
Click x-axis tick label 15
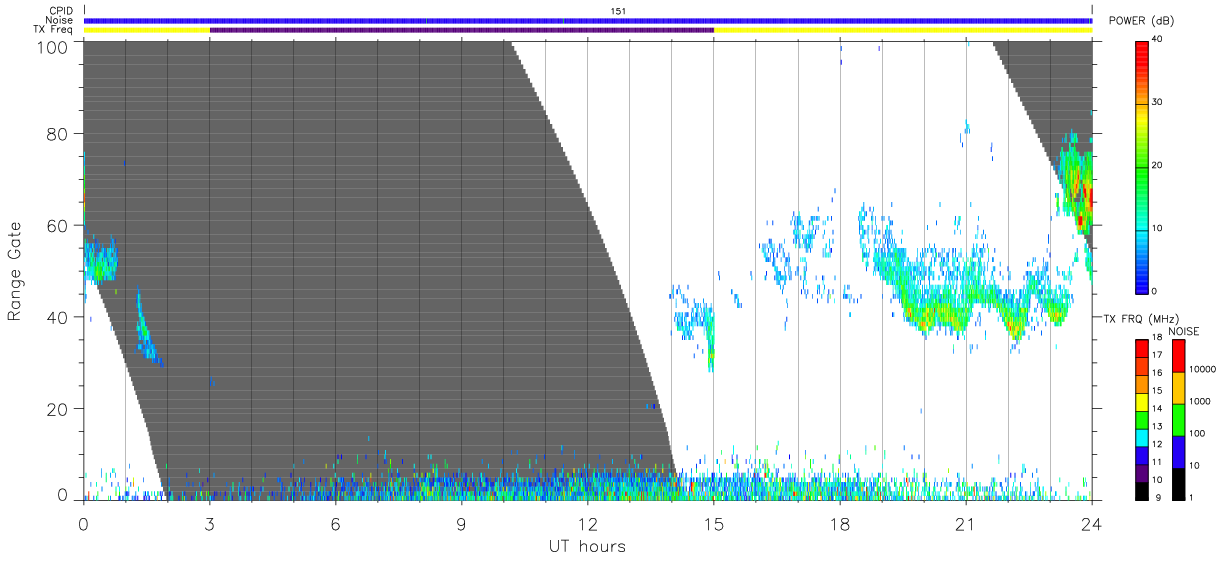714,523
